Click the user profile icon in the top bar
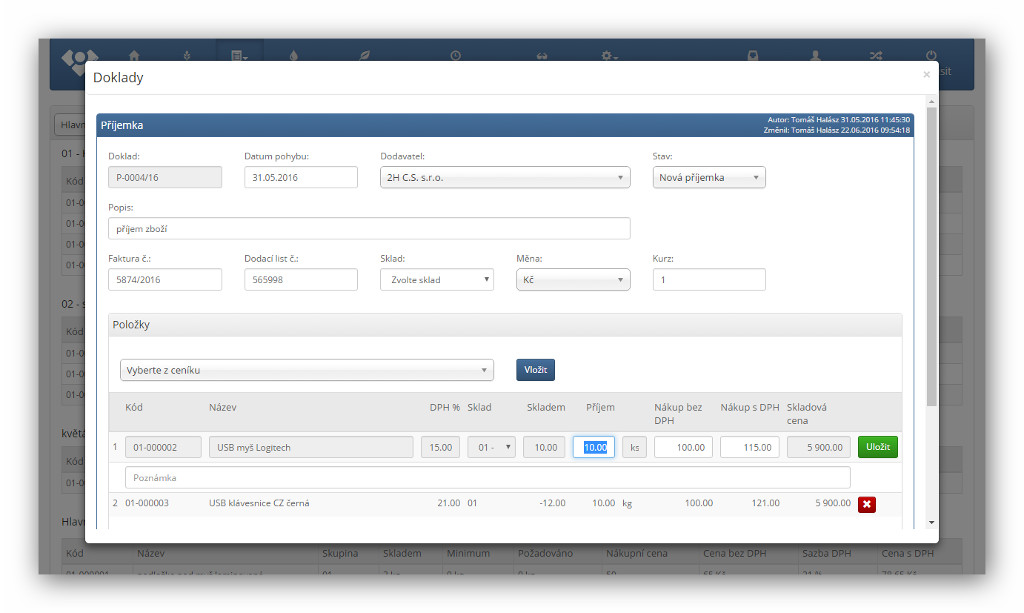 815,56
